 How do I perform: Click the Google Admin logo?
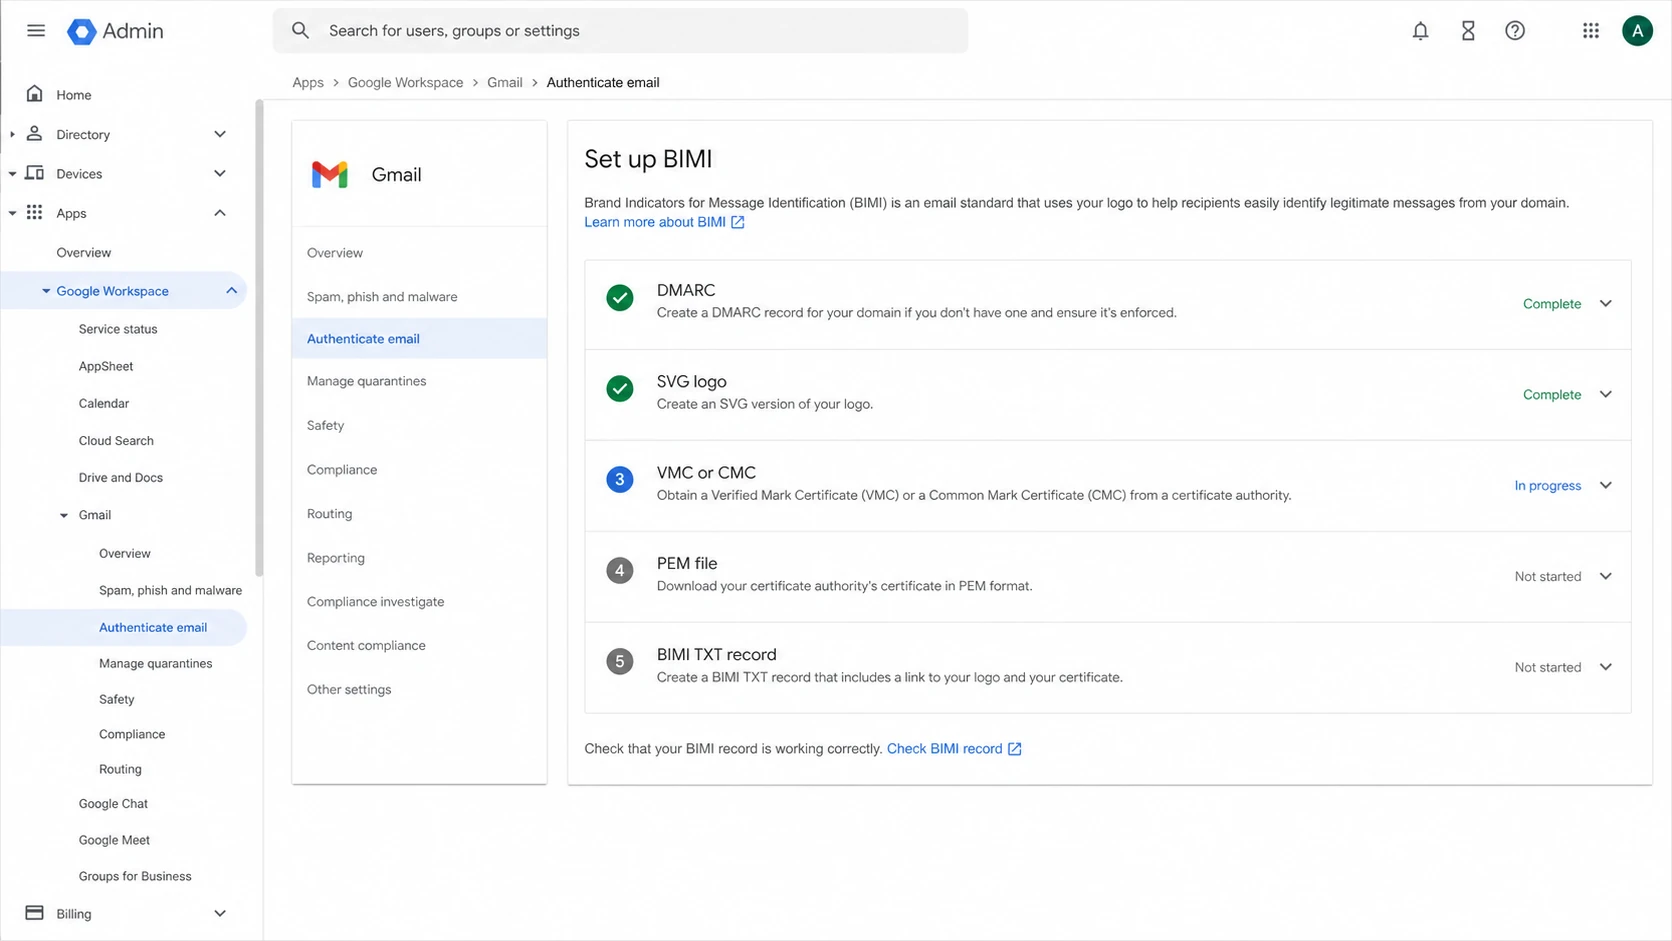pyautogui.click(x=115, y=31)
